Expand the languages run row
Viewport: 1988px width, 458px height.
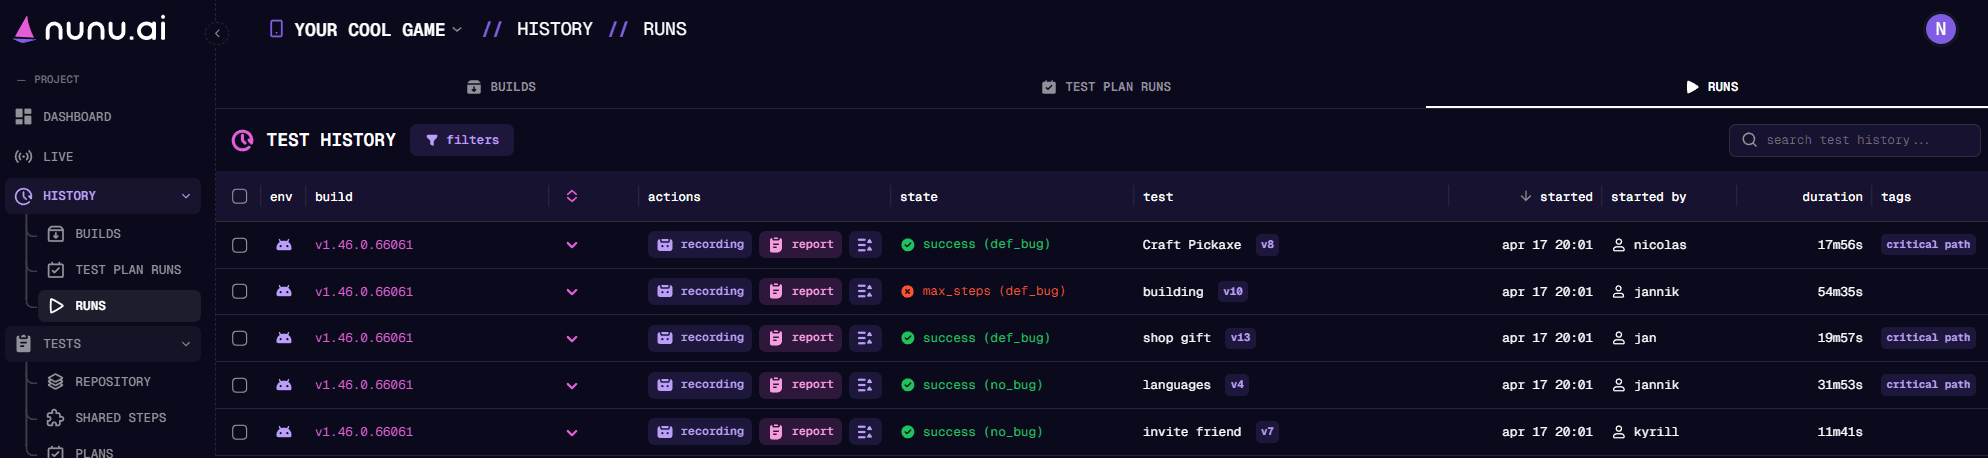pos(572,385)
